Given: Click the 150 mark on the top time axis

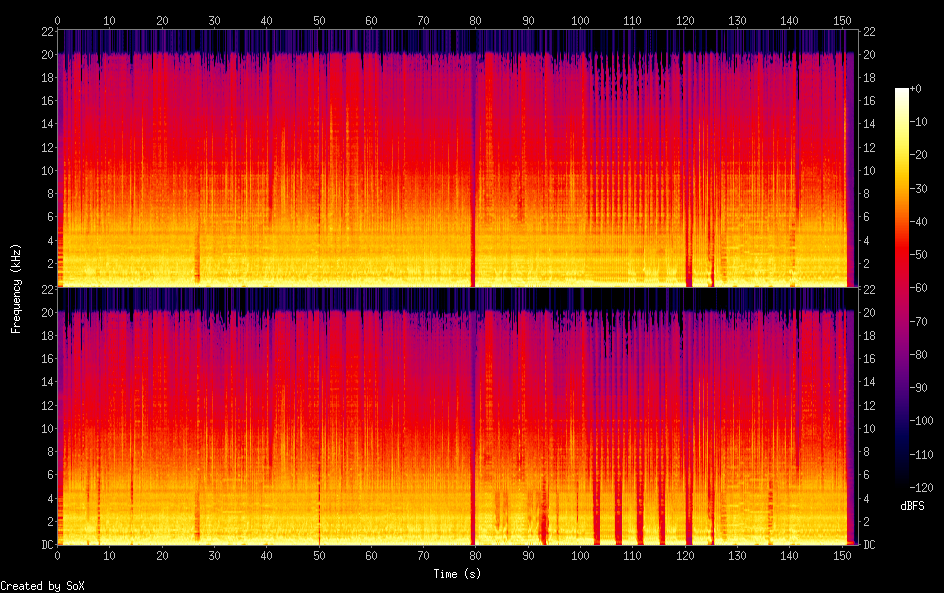Looking at the screenshot, I should tap(842, 20).
